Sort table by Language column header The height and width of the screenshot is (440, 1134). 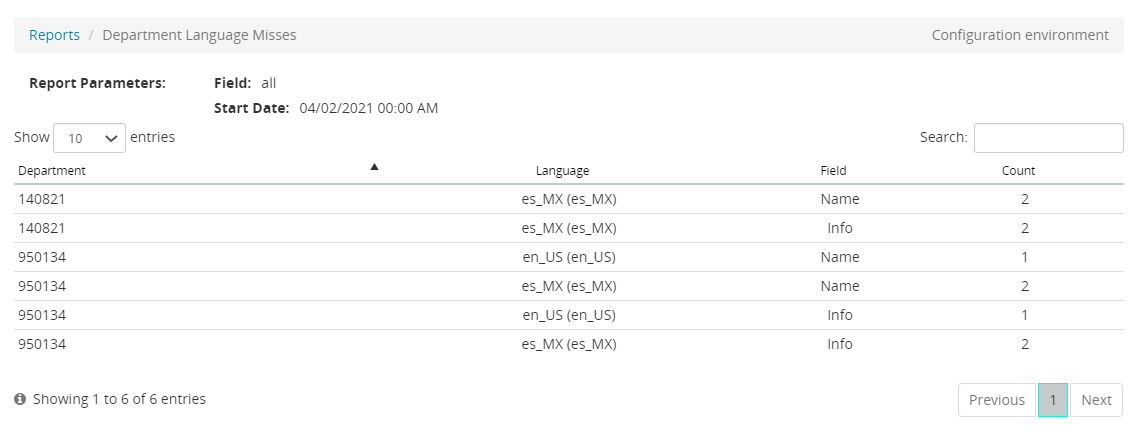pos(562,171)
